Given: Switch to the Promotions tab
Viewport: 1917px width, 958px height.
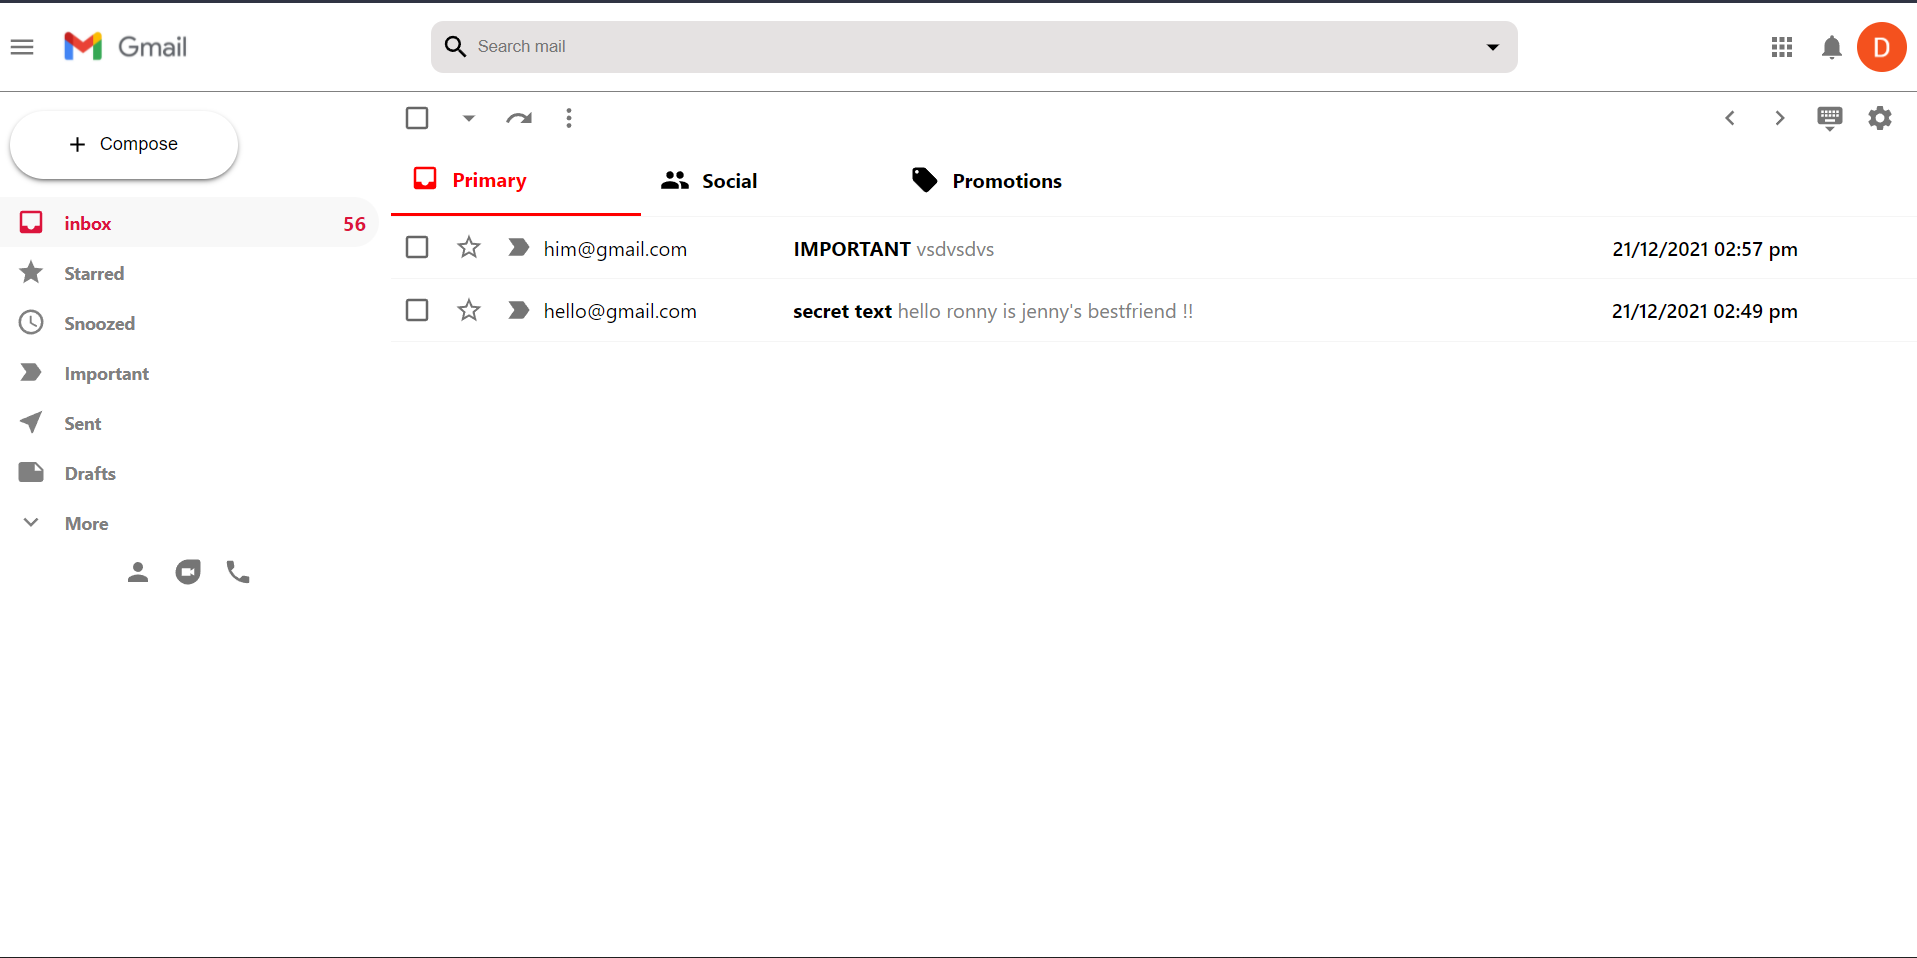Looking at the screenshot, I should (986, 180).
